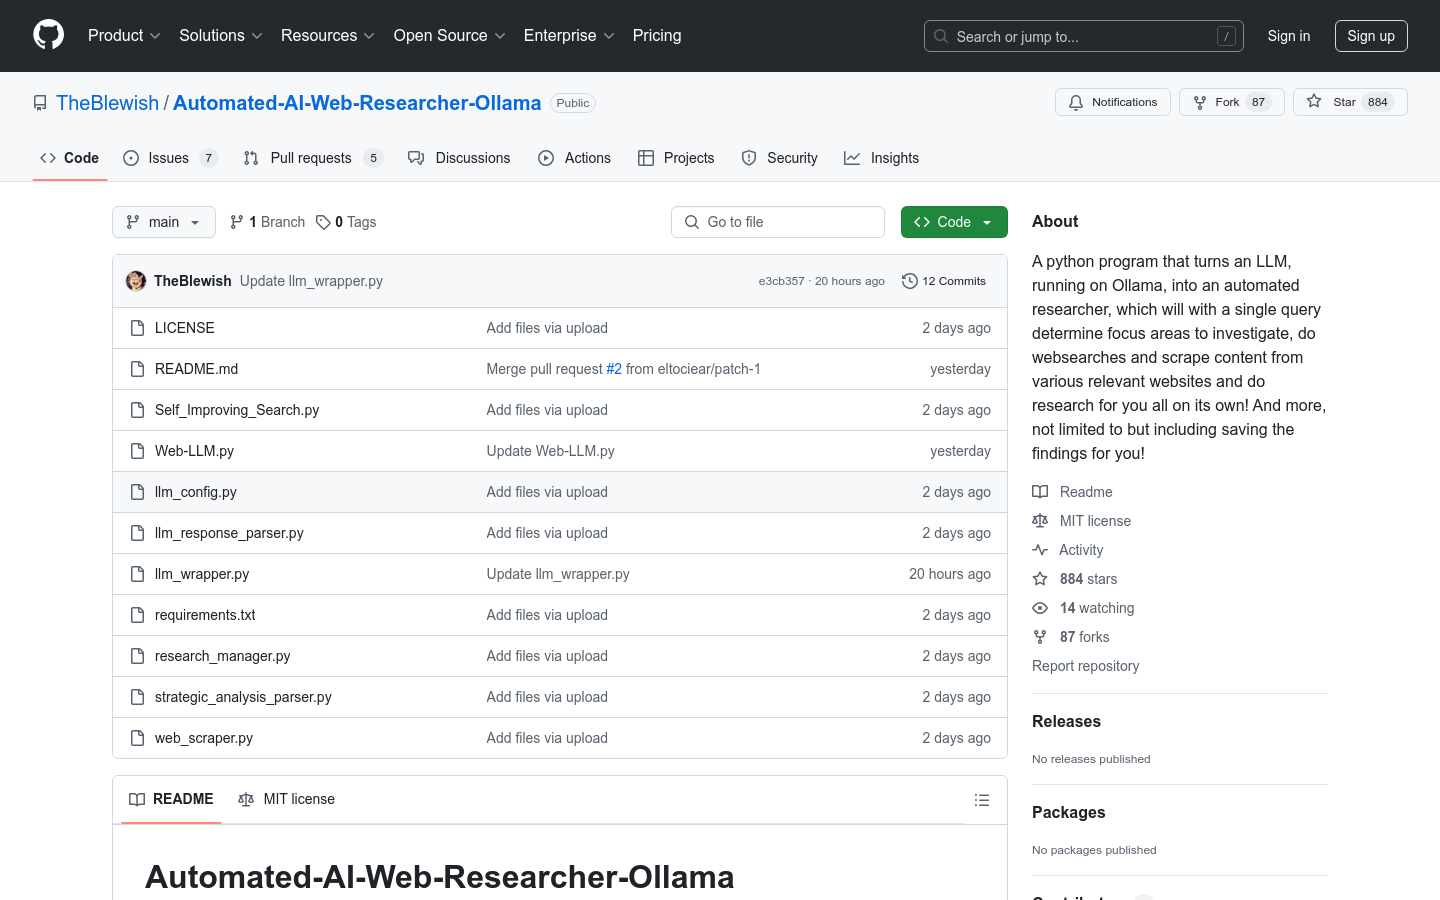1440x900 pixels.
Task: Open the README outline list icon
Action: pyautogui.click(x=982, y=799)
